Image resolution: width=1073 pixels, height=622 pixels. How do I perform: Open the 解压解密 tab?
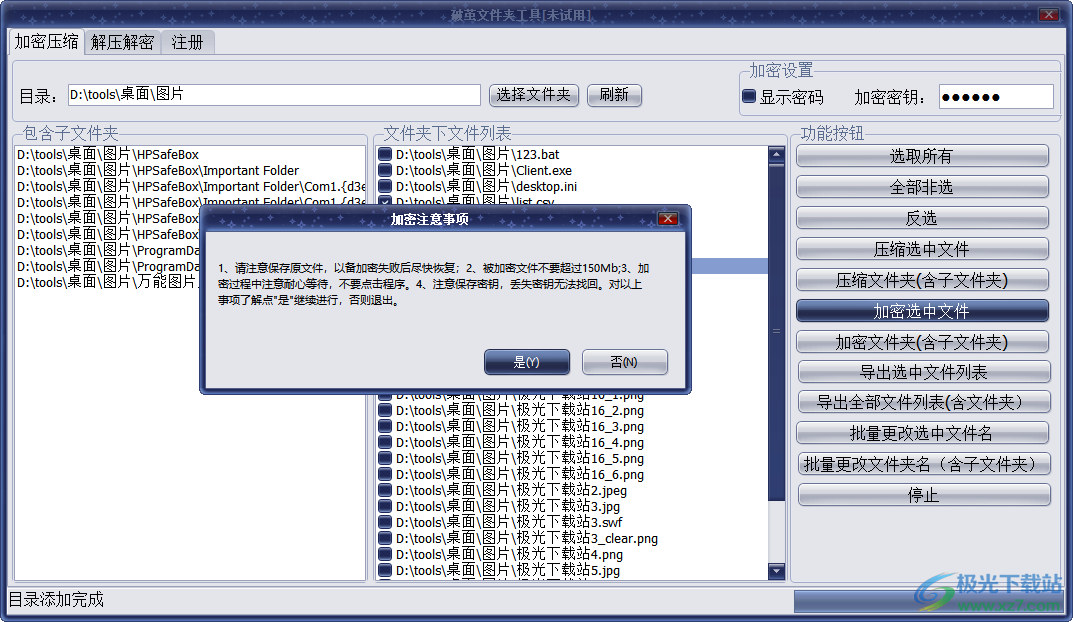(122, 42)
